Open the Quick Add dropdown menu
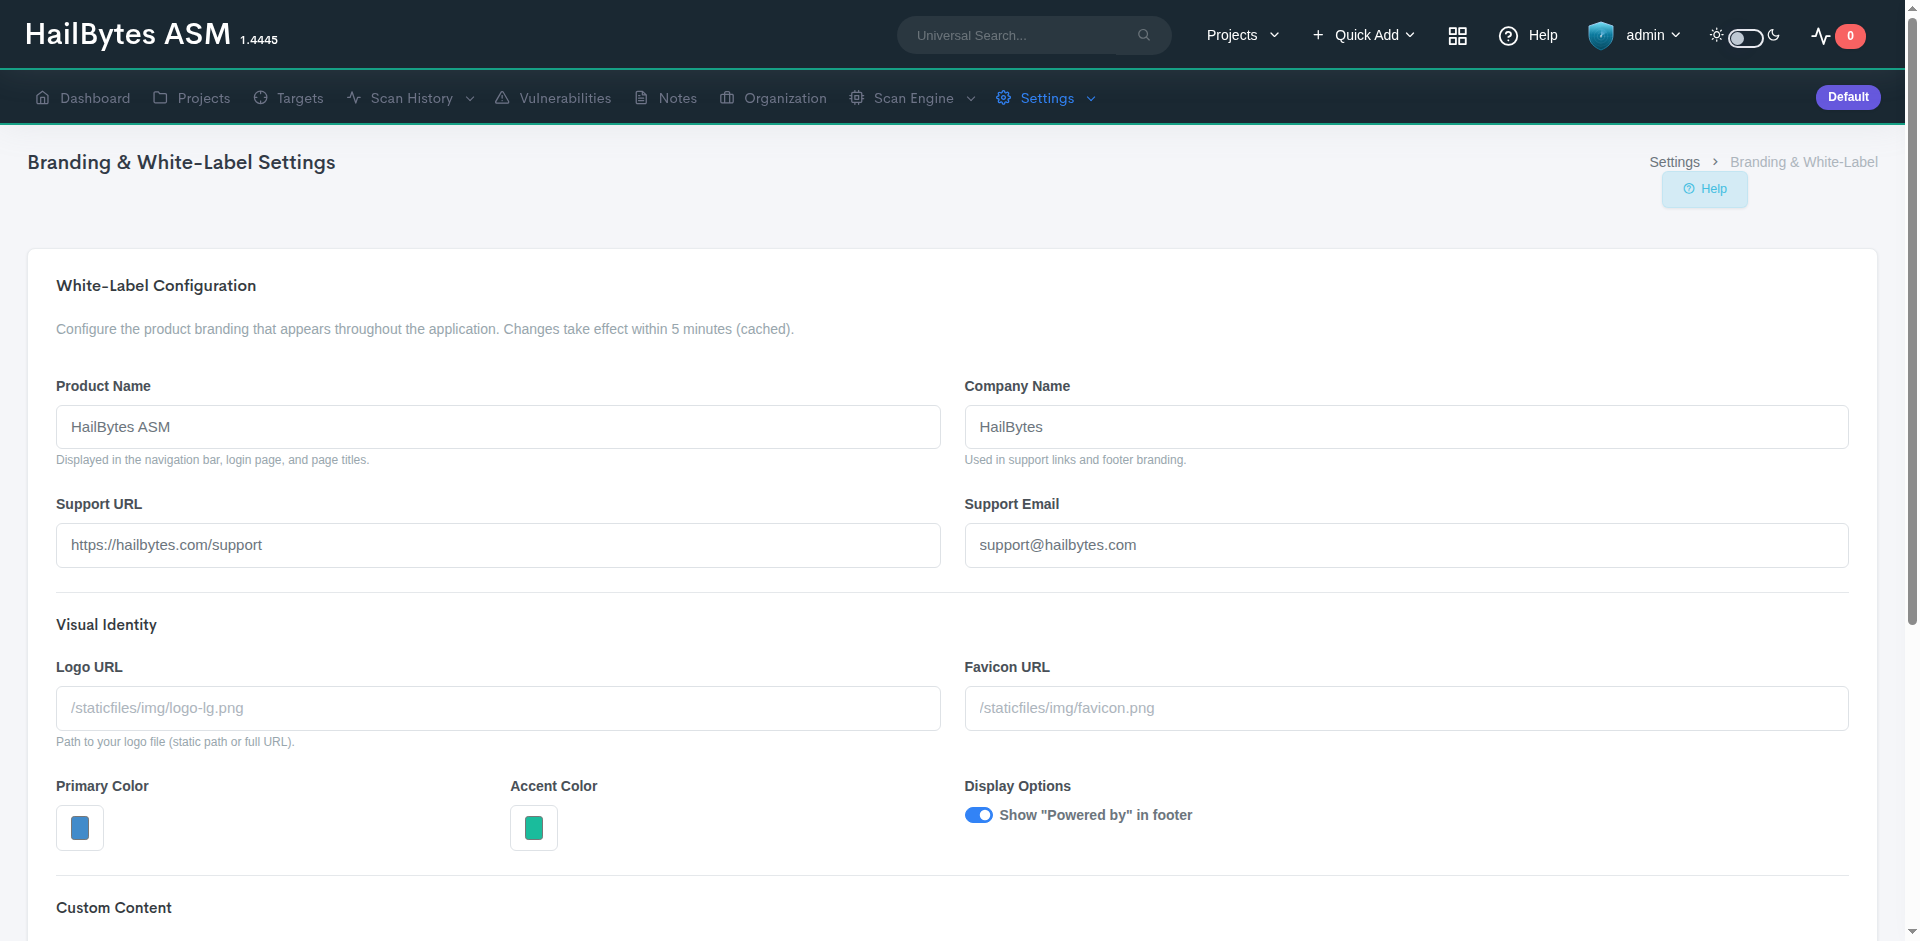The height and width of the screenshot is (941, 1920). [1364, 35]
